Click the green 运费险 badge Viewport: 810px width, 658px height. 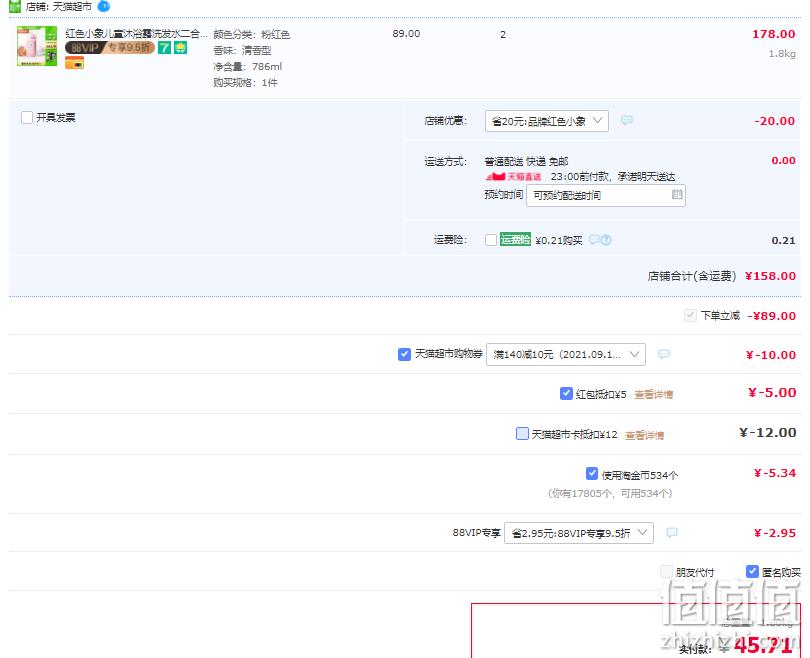tap(515, 240)
